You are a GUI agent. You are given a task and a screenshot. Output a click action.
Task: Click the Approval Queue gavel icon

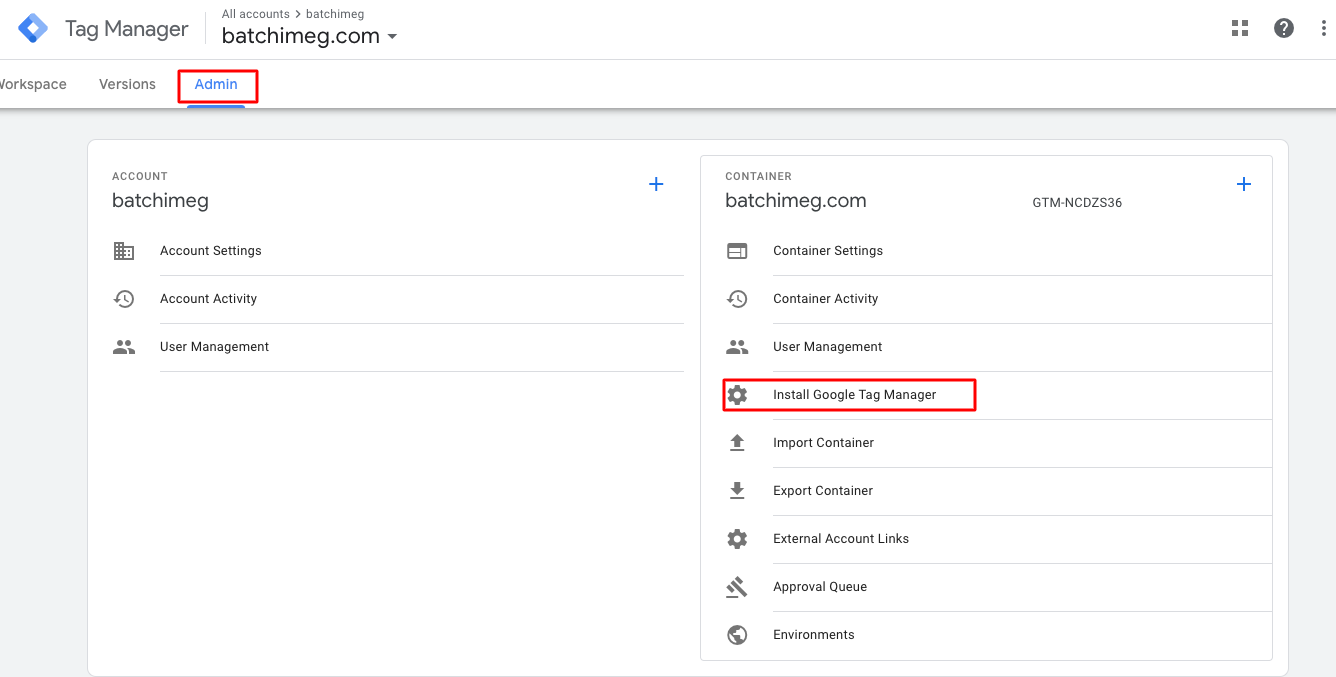click(x=737, y=587)
